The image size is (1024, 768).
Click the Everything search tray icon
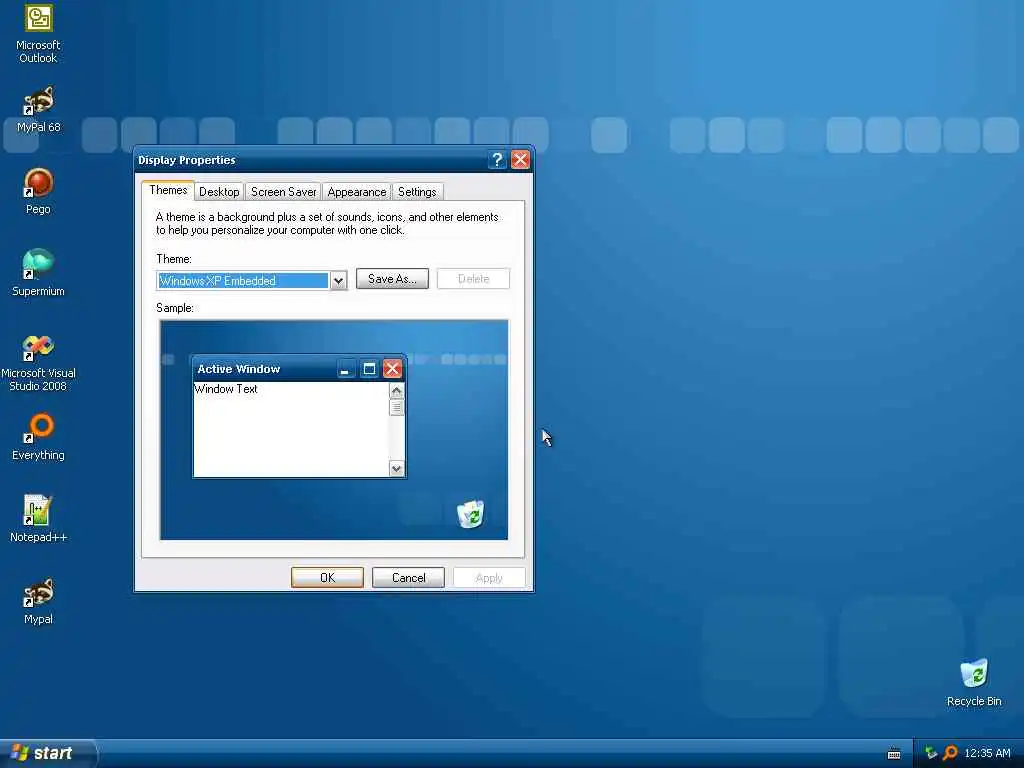tap(950, 753)
